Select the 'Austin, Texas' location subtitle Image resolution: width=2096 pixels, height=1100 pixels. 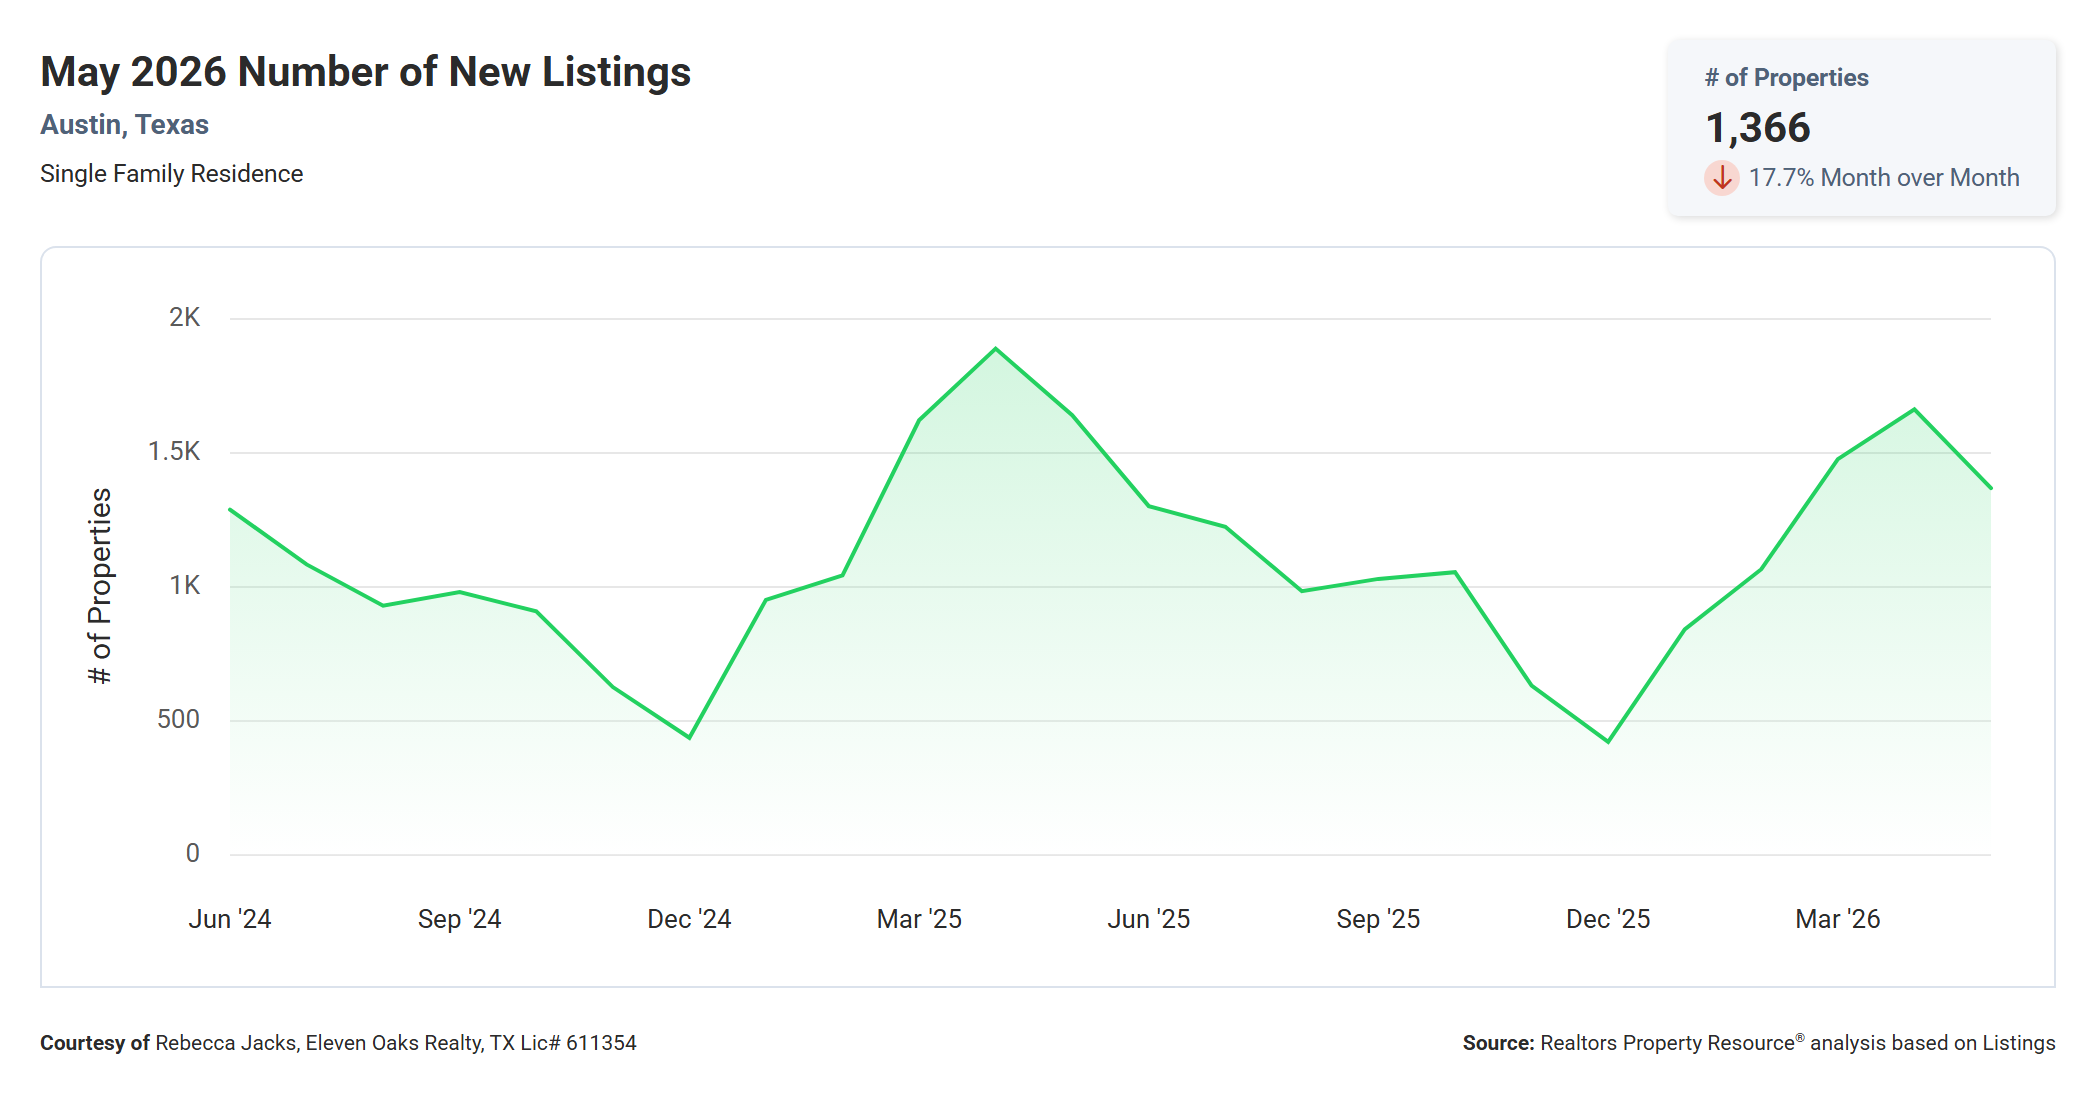coord(124,125)
